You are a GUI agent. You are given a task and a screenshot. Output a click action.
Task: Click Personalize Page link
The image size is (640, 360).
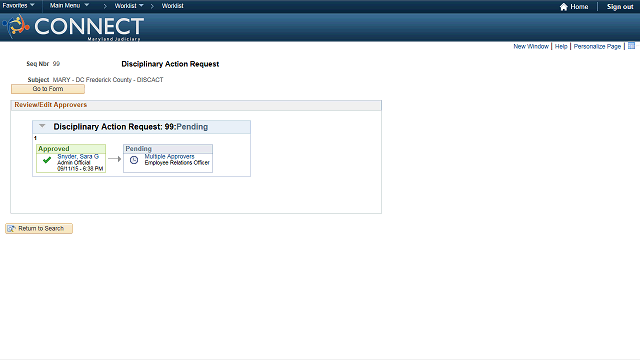[x=597, y=47]
